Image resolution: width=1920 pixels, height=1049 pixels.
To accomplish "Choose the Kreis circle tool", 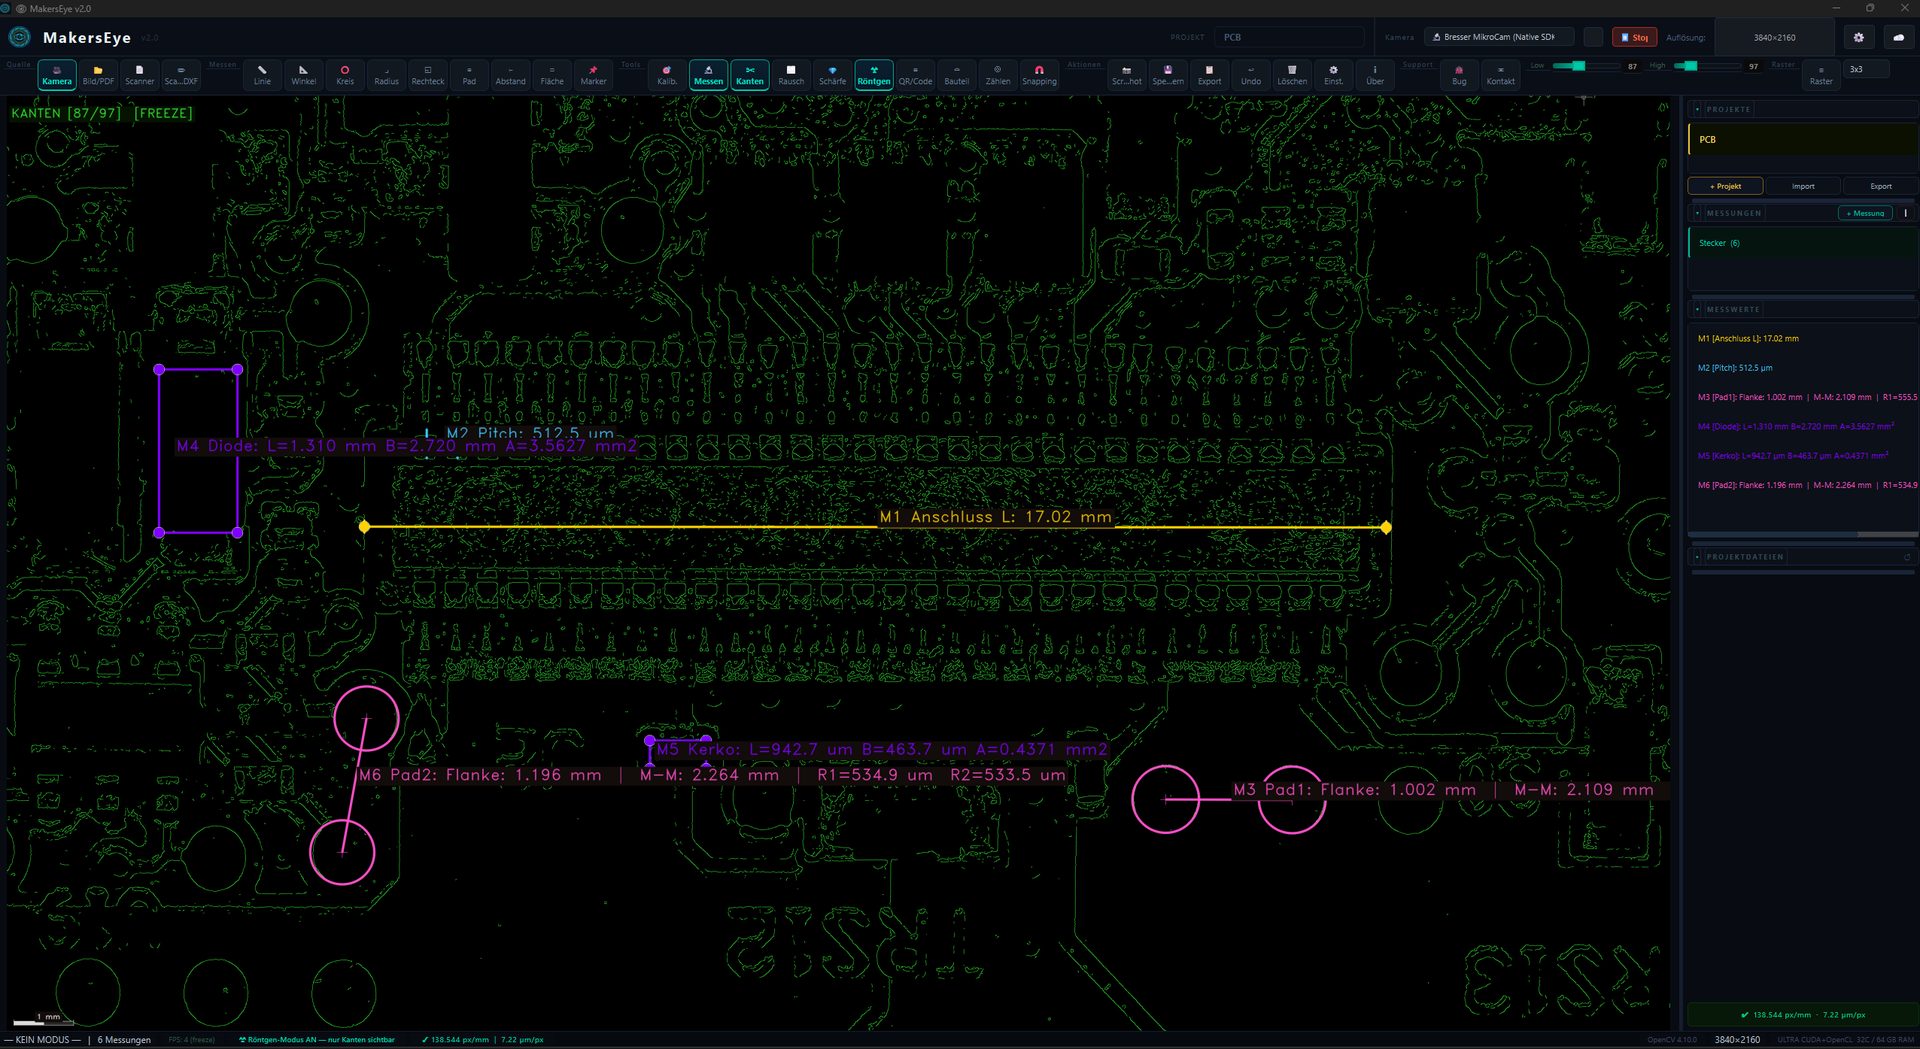I will tap(345, 75).
